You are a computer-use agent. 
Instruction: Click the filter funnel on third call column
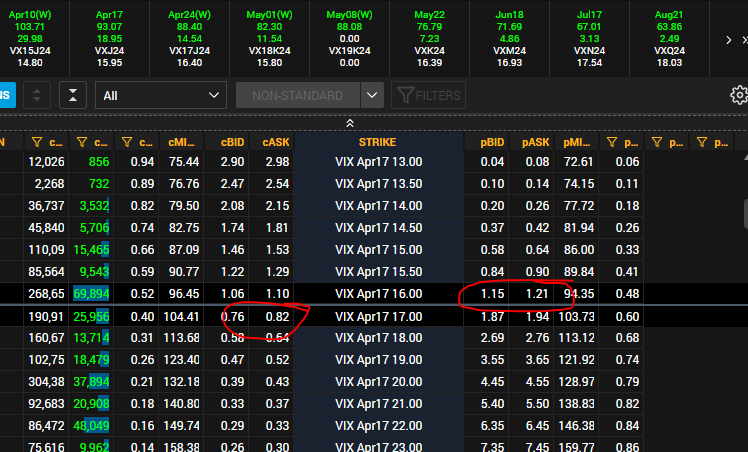pyautogui.click(x=127, y=142)
